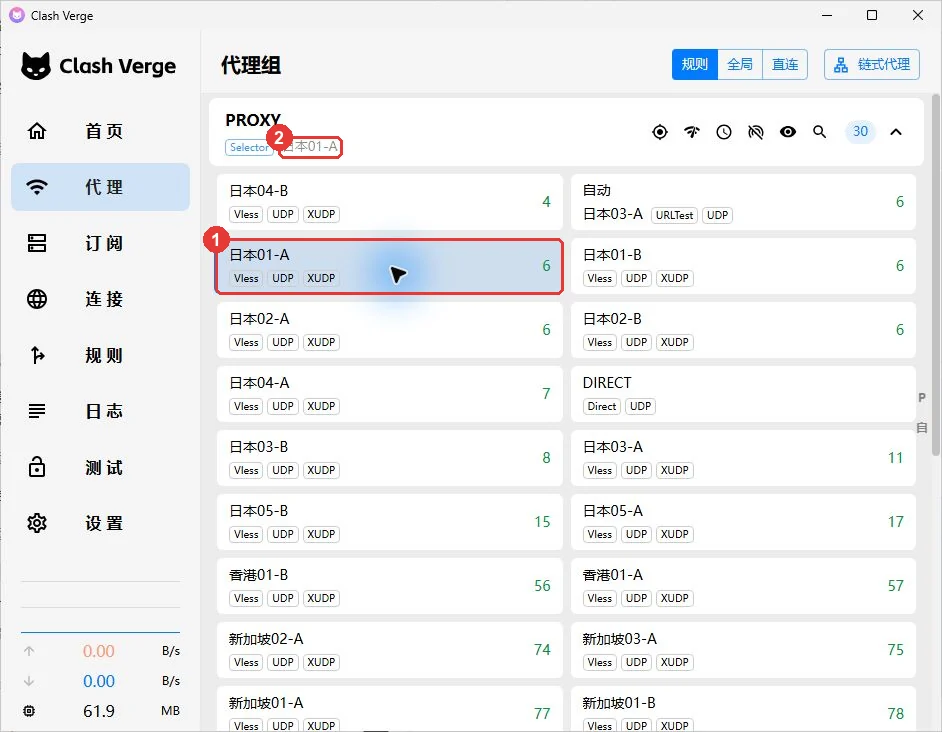
Task: Click delay value 4 on 日本04-B
Action: pyautogui.click(x=546, y=202)
